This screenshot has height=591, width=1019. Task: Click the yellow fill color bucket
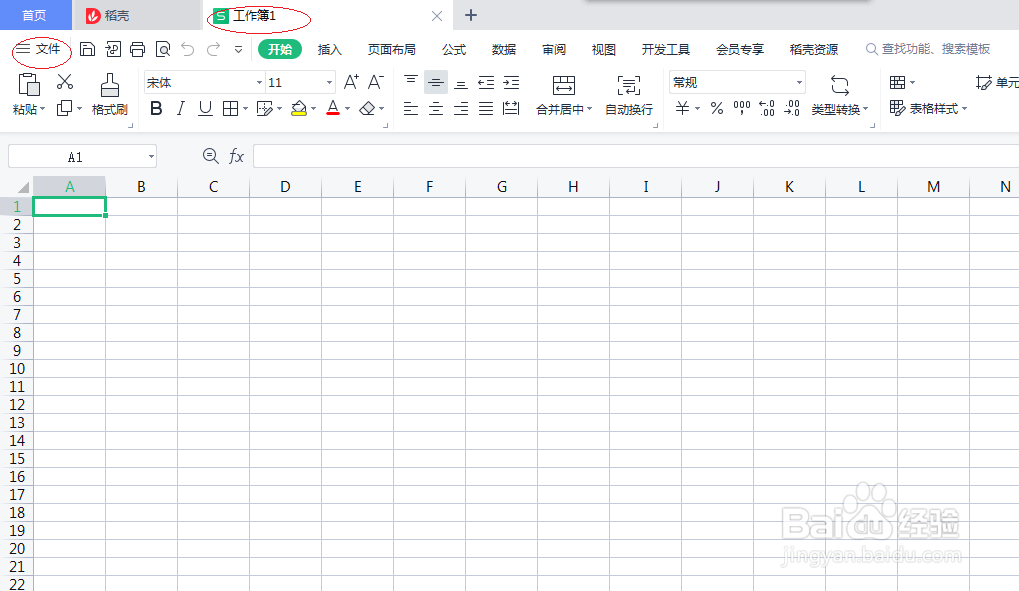point(299,109)
